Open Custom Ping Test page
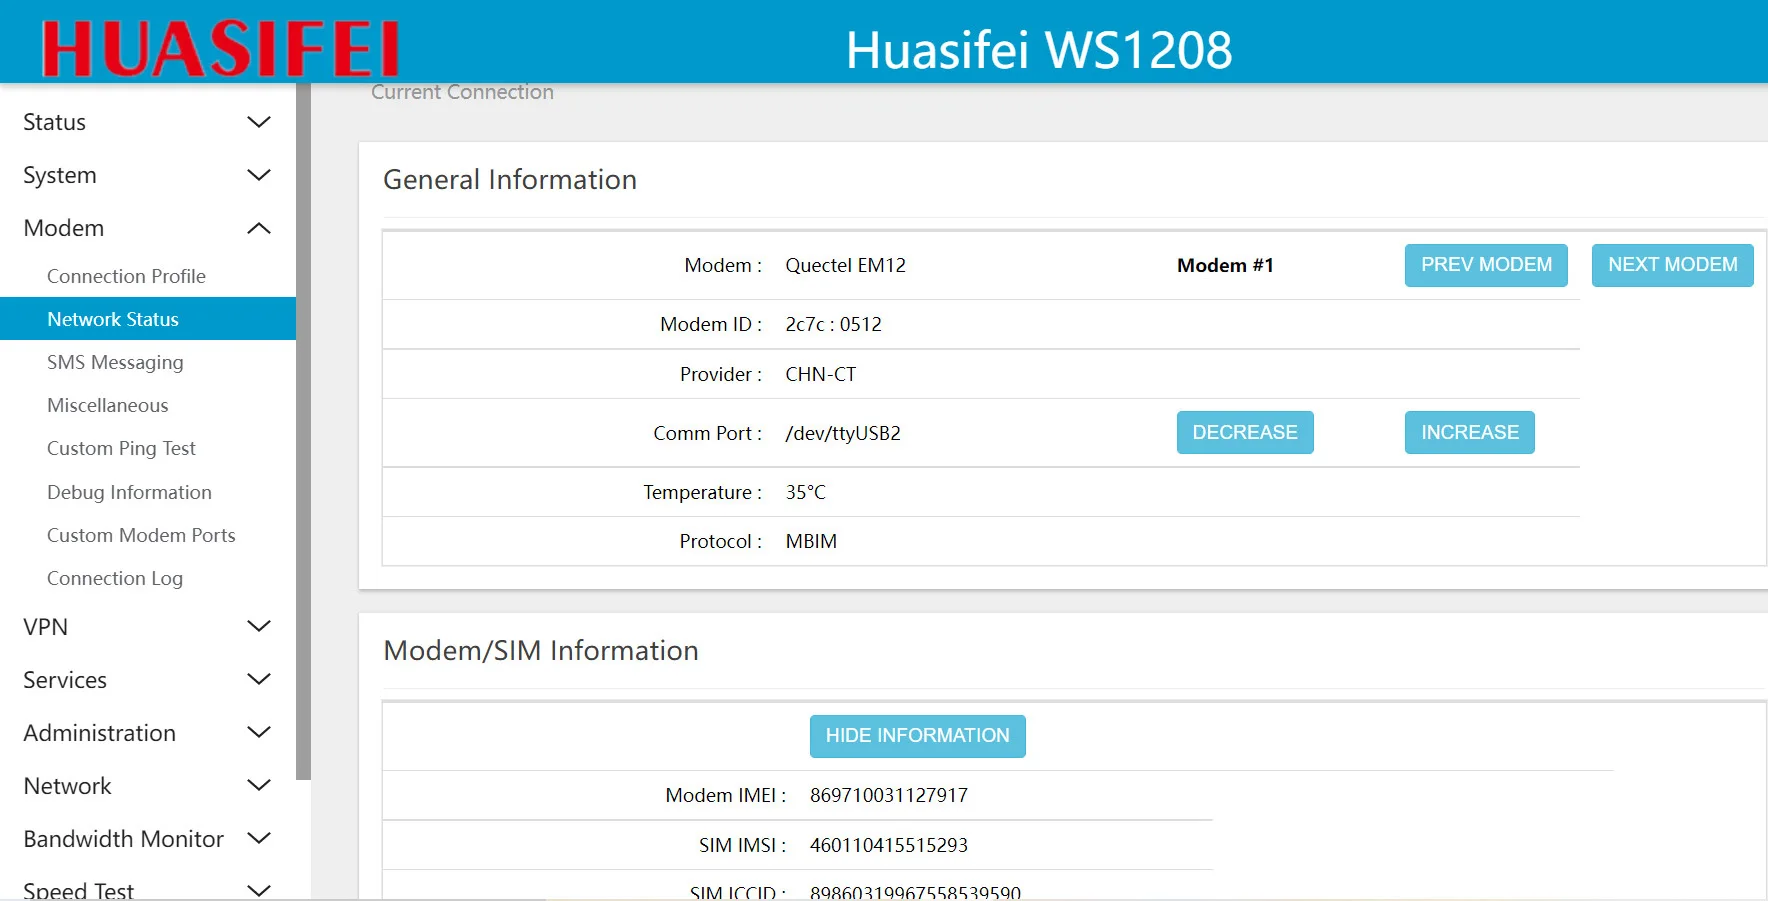Viewport: 1768px width, 901px height. [x=121, y=448]
